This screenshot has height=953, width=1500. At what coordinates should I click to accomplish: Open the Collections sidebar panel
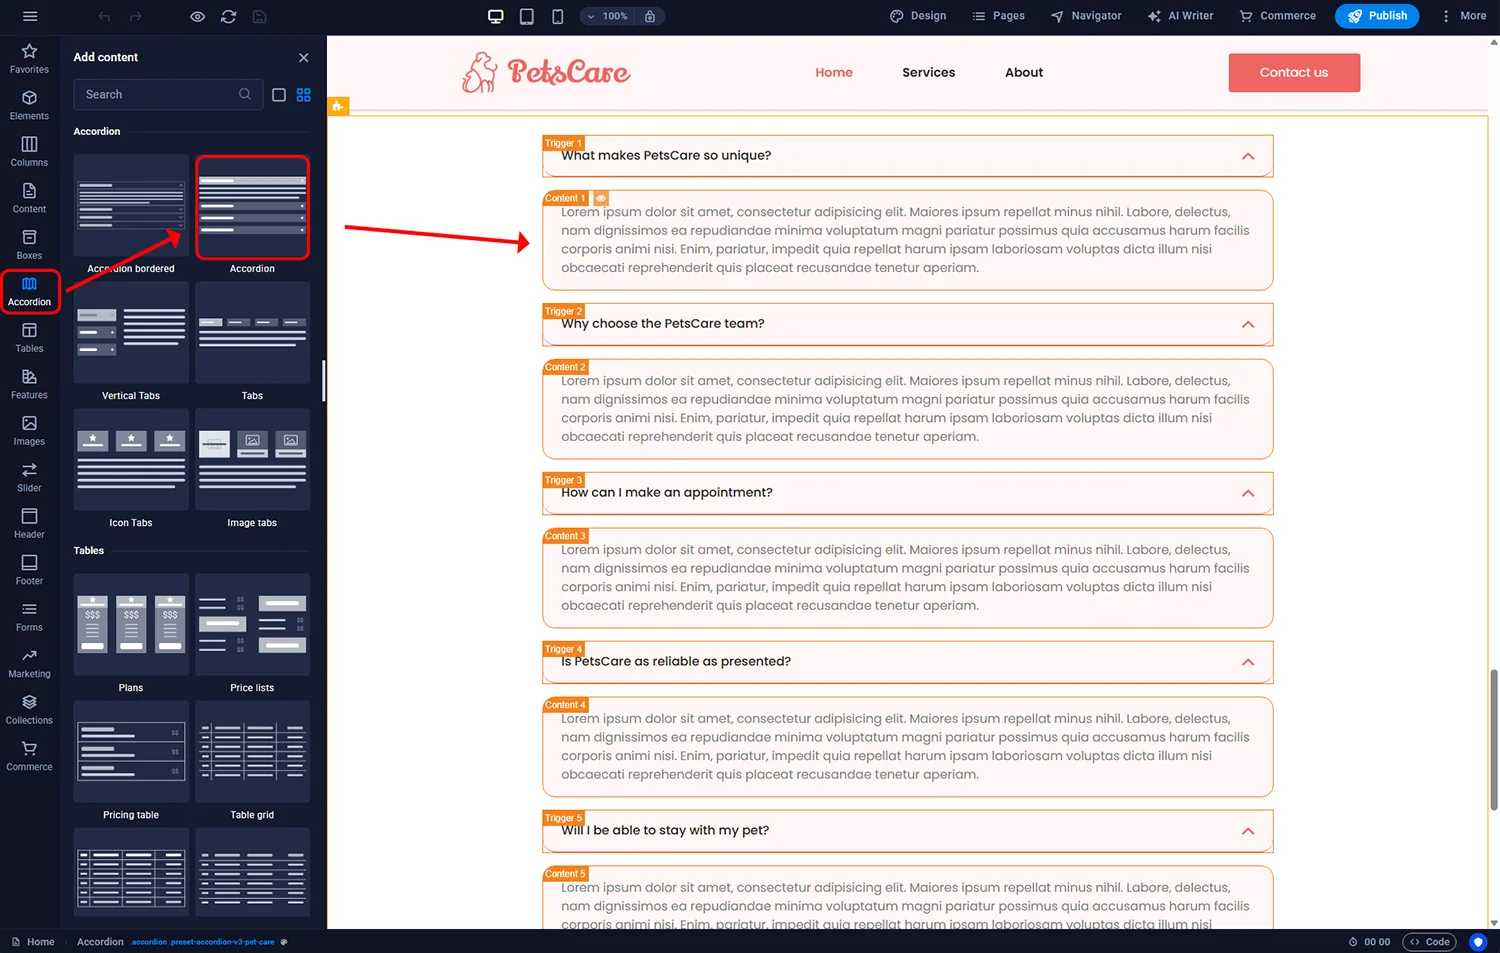coord(29,709)
